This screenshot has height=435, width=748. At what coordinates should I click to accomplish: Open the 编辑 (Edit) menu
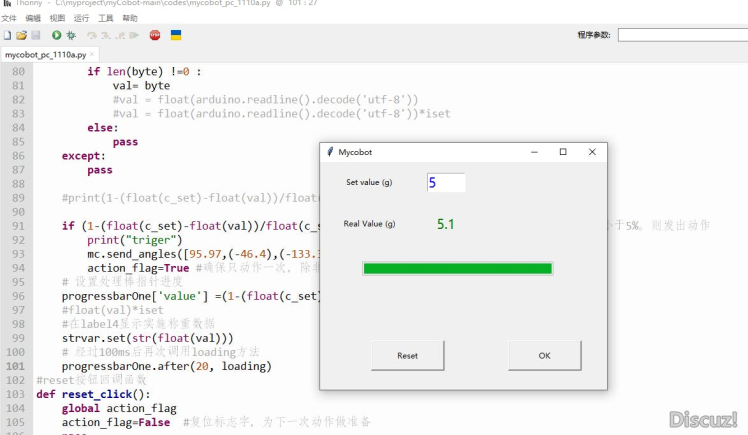click(33, 18)
